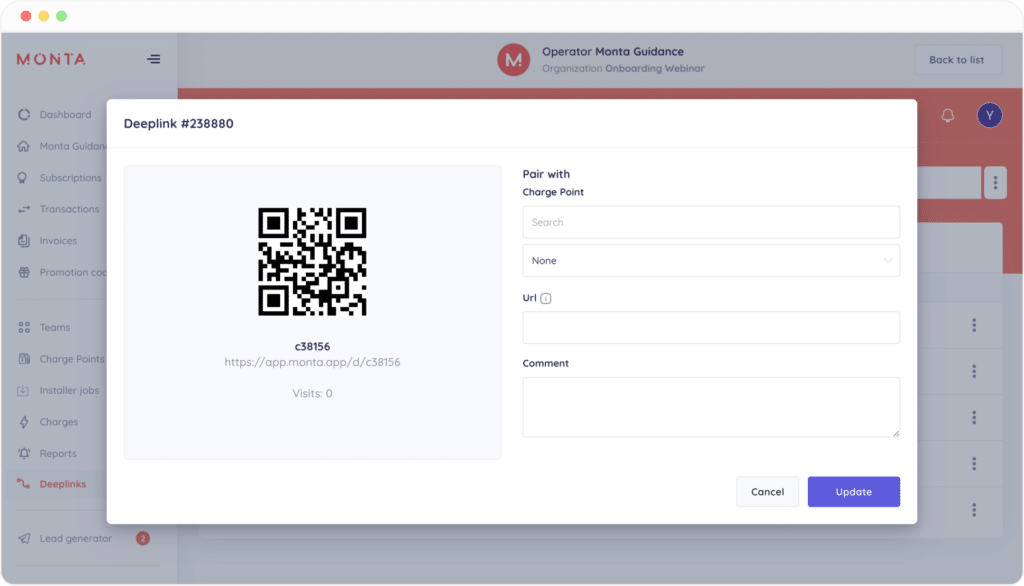Viewport: 1024px width, 586px height.
Task: Open notifications bell icon
Action: [x=948, y=116]
